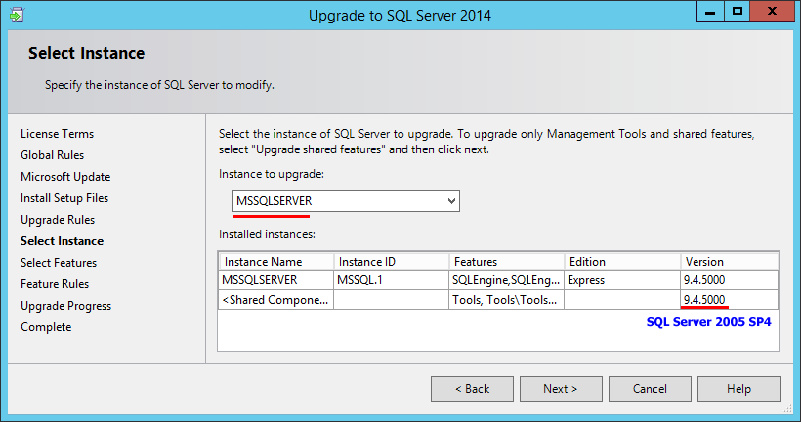Select the License Terms step
The width and height of the screenshot is (801, 422).
57,134
